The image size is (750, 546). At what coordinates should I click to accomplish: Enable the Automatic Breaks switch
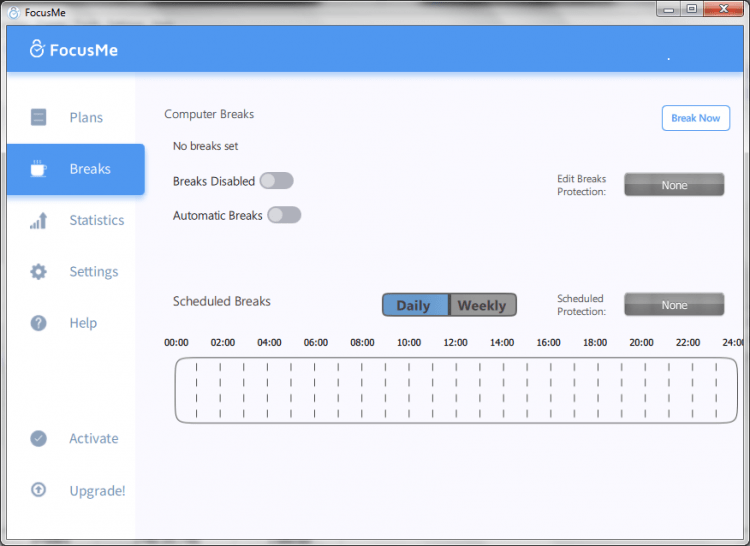(284, 215)
